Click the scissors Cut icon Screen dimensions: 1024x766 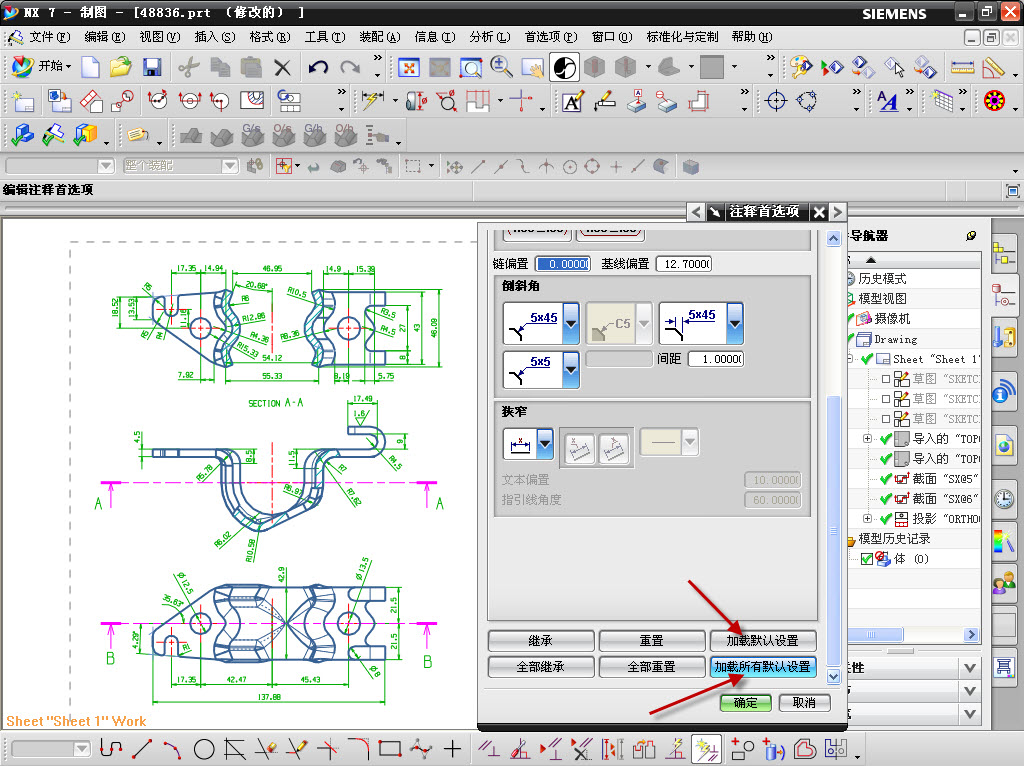point(187,68)
